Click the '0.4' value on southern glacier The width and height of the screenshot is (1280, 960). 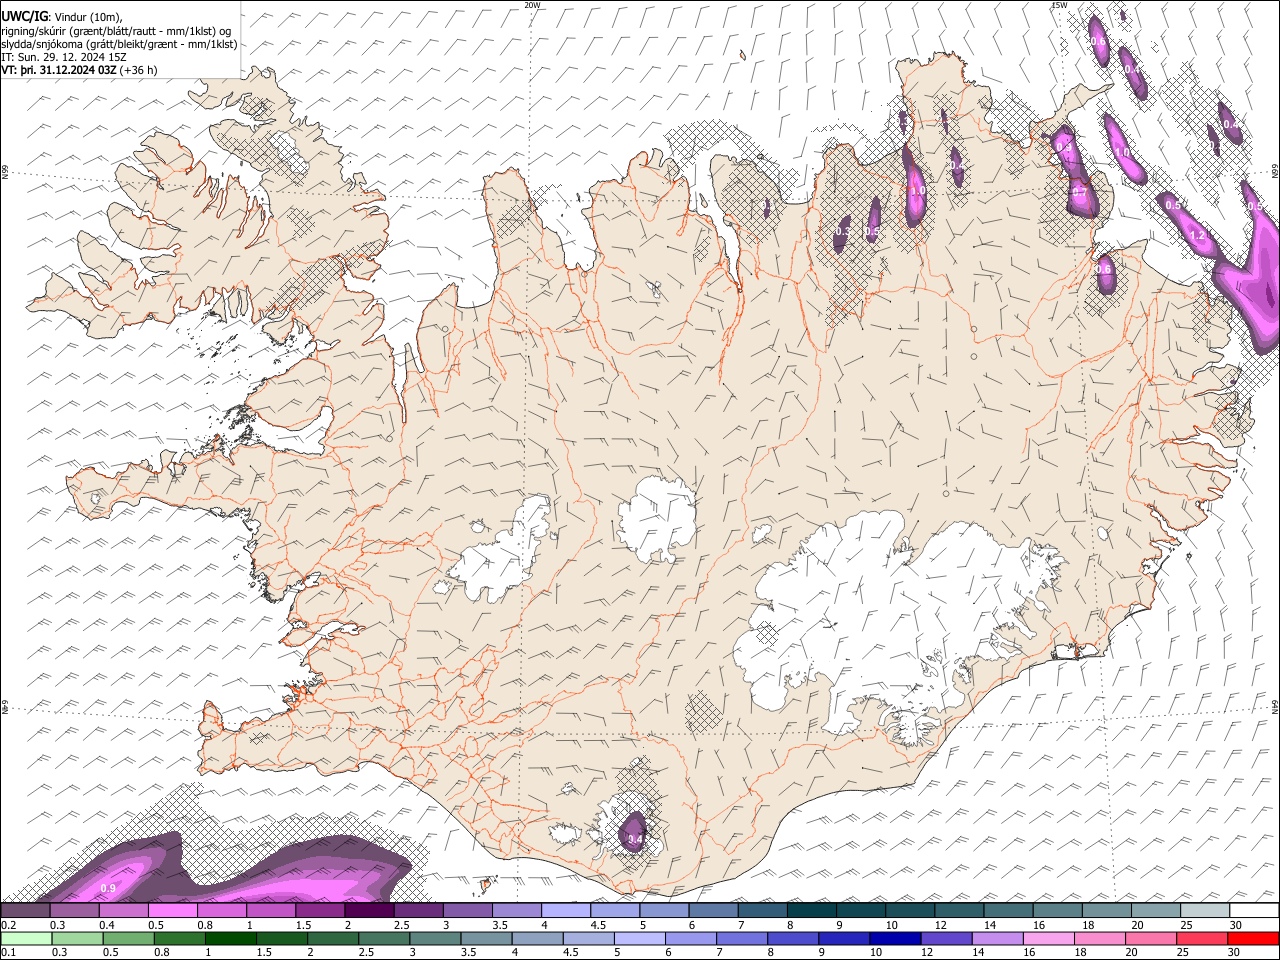click(634, 839)
